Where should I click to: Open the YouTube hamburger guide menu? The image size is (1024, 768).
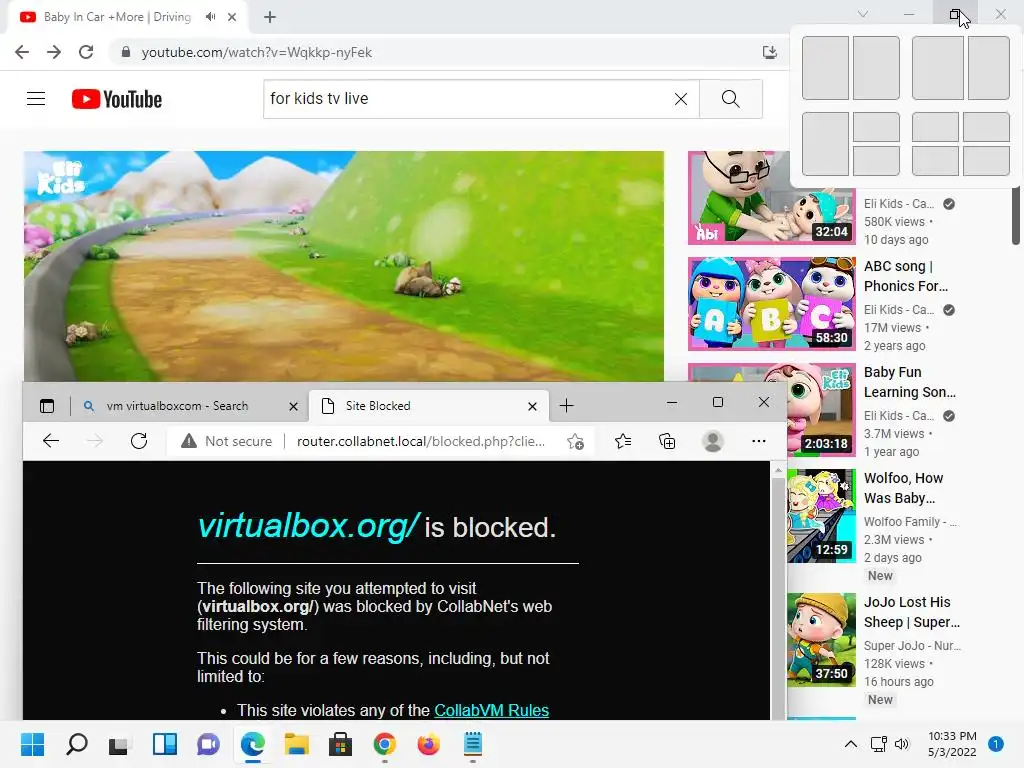click(x=36, y=99)
